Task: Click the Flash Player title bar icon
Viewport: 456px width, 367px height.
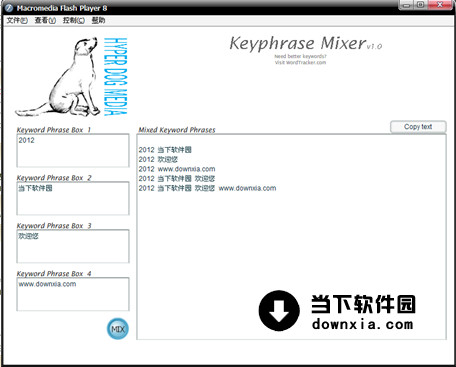Action: [9, 8]
